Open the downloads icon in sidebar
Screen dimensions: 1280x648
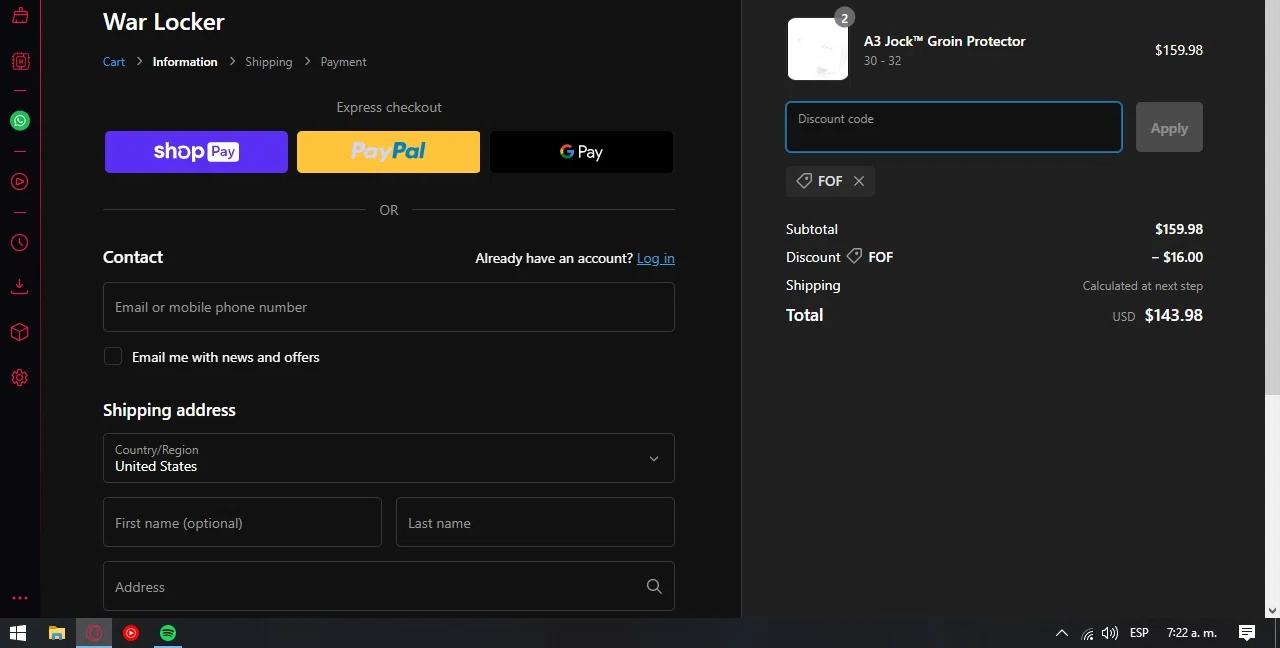pos(20,287)
